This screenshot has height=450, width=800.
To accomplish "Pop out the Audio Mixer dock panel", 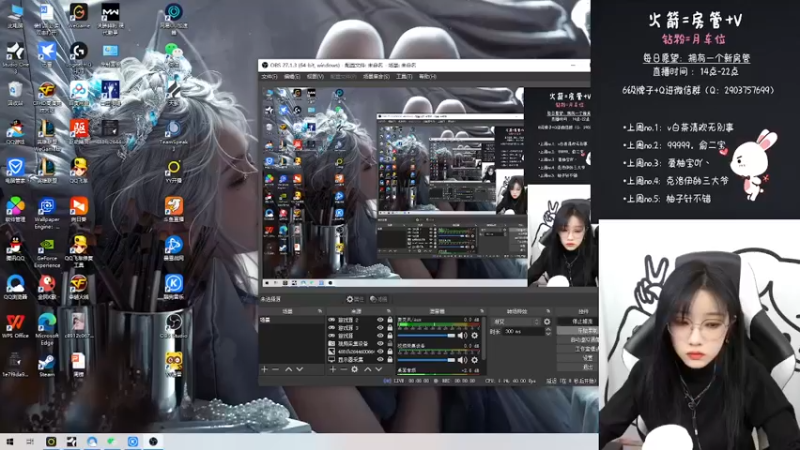I will click(x=482, y=311).
